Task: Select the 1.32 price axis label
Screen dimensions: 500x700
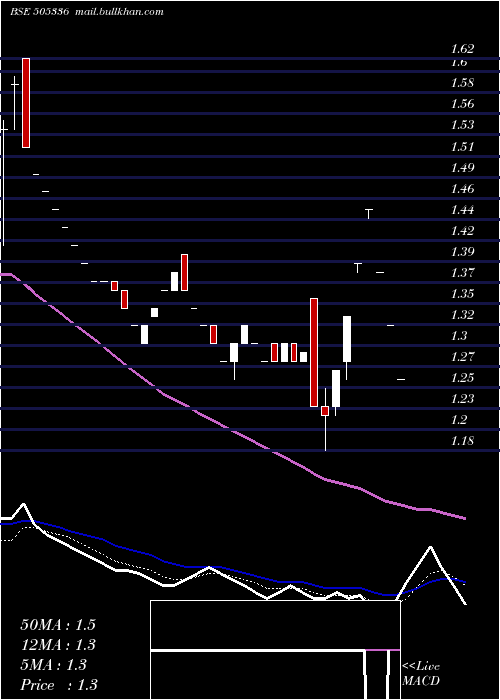Action: [462, 314]
